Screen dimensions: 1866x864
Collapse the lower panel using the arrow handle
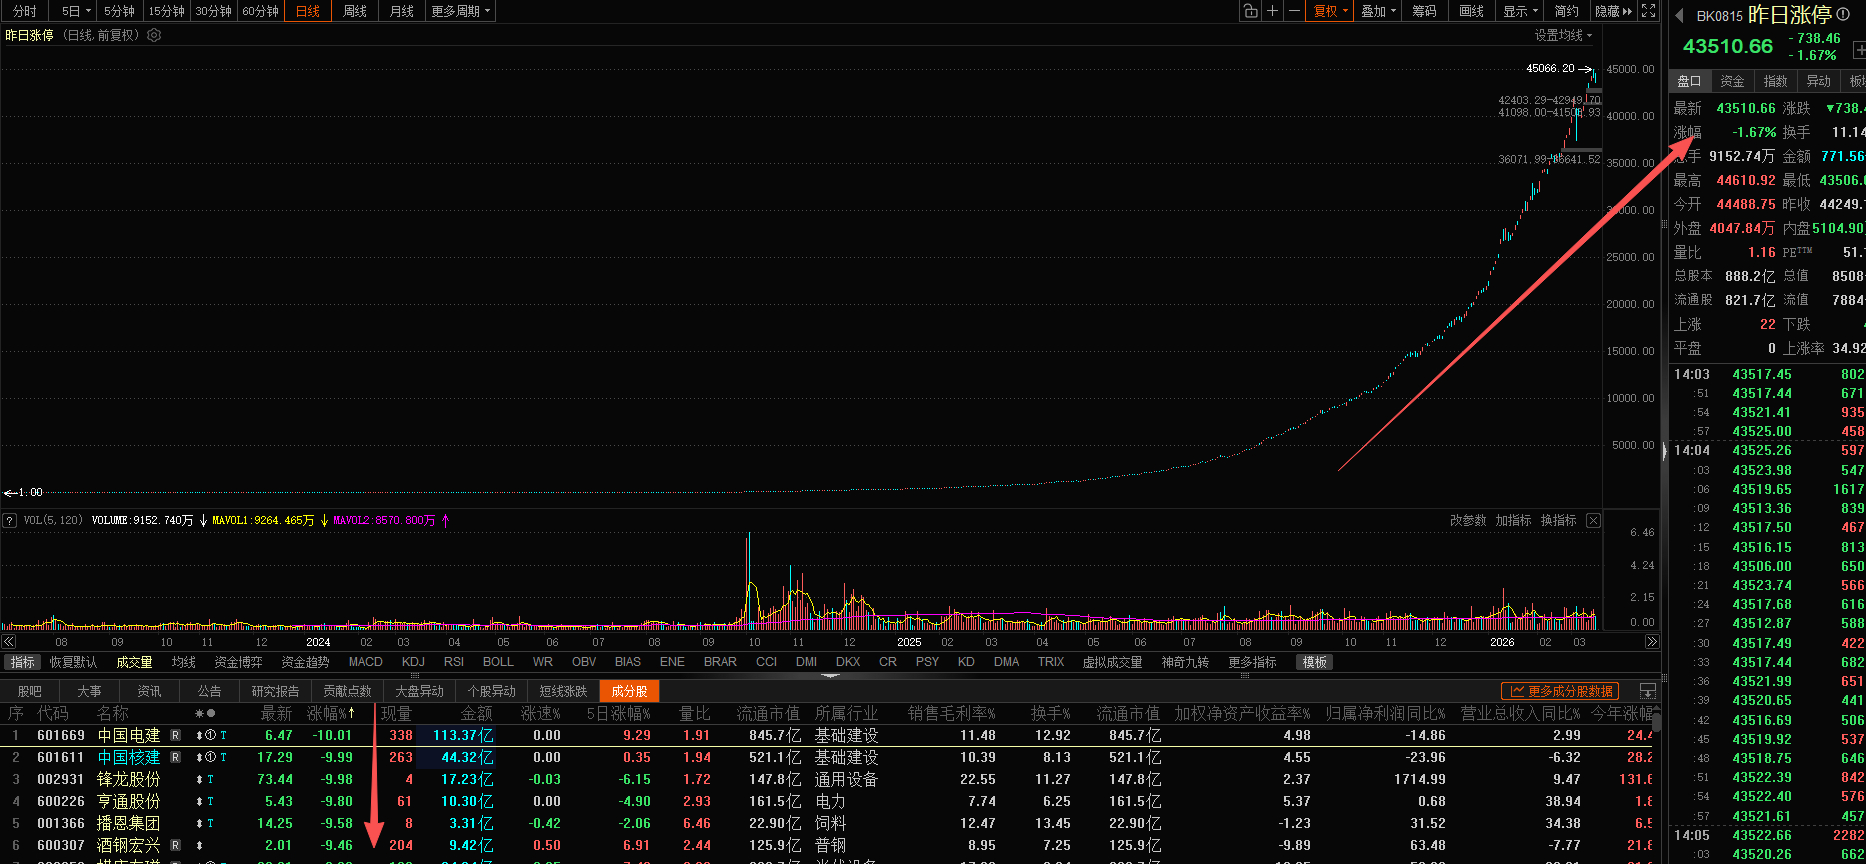[830, 676]
